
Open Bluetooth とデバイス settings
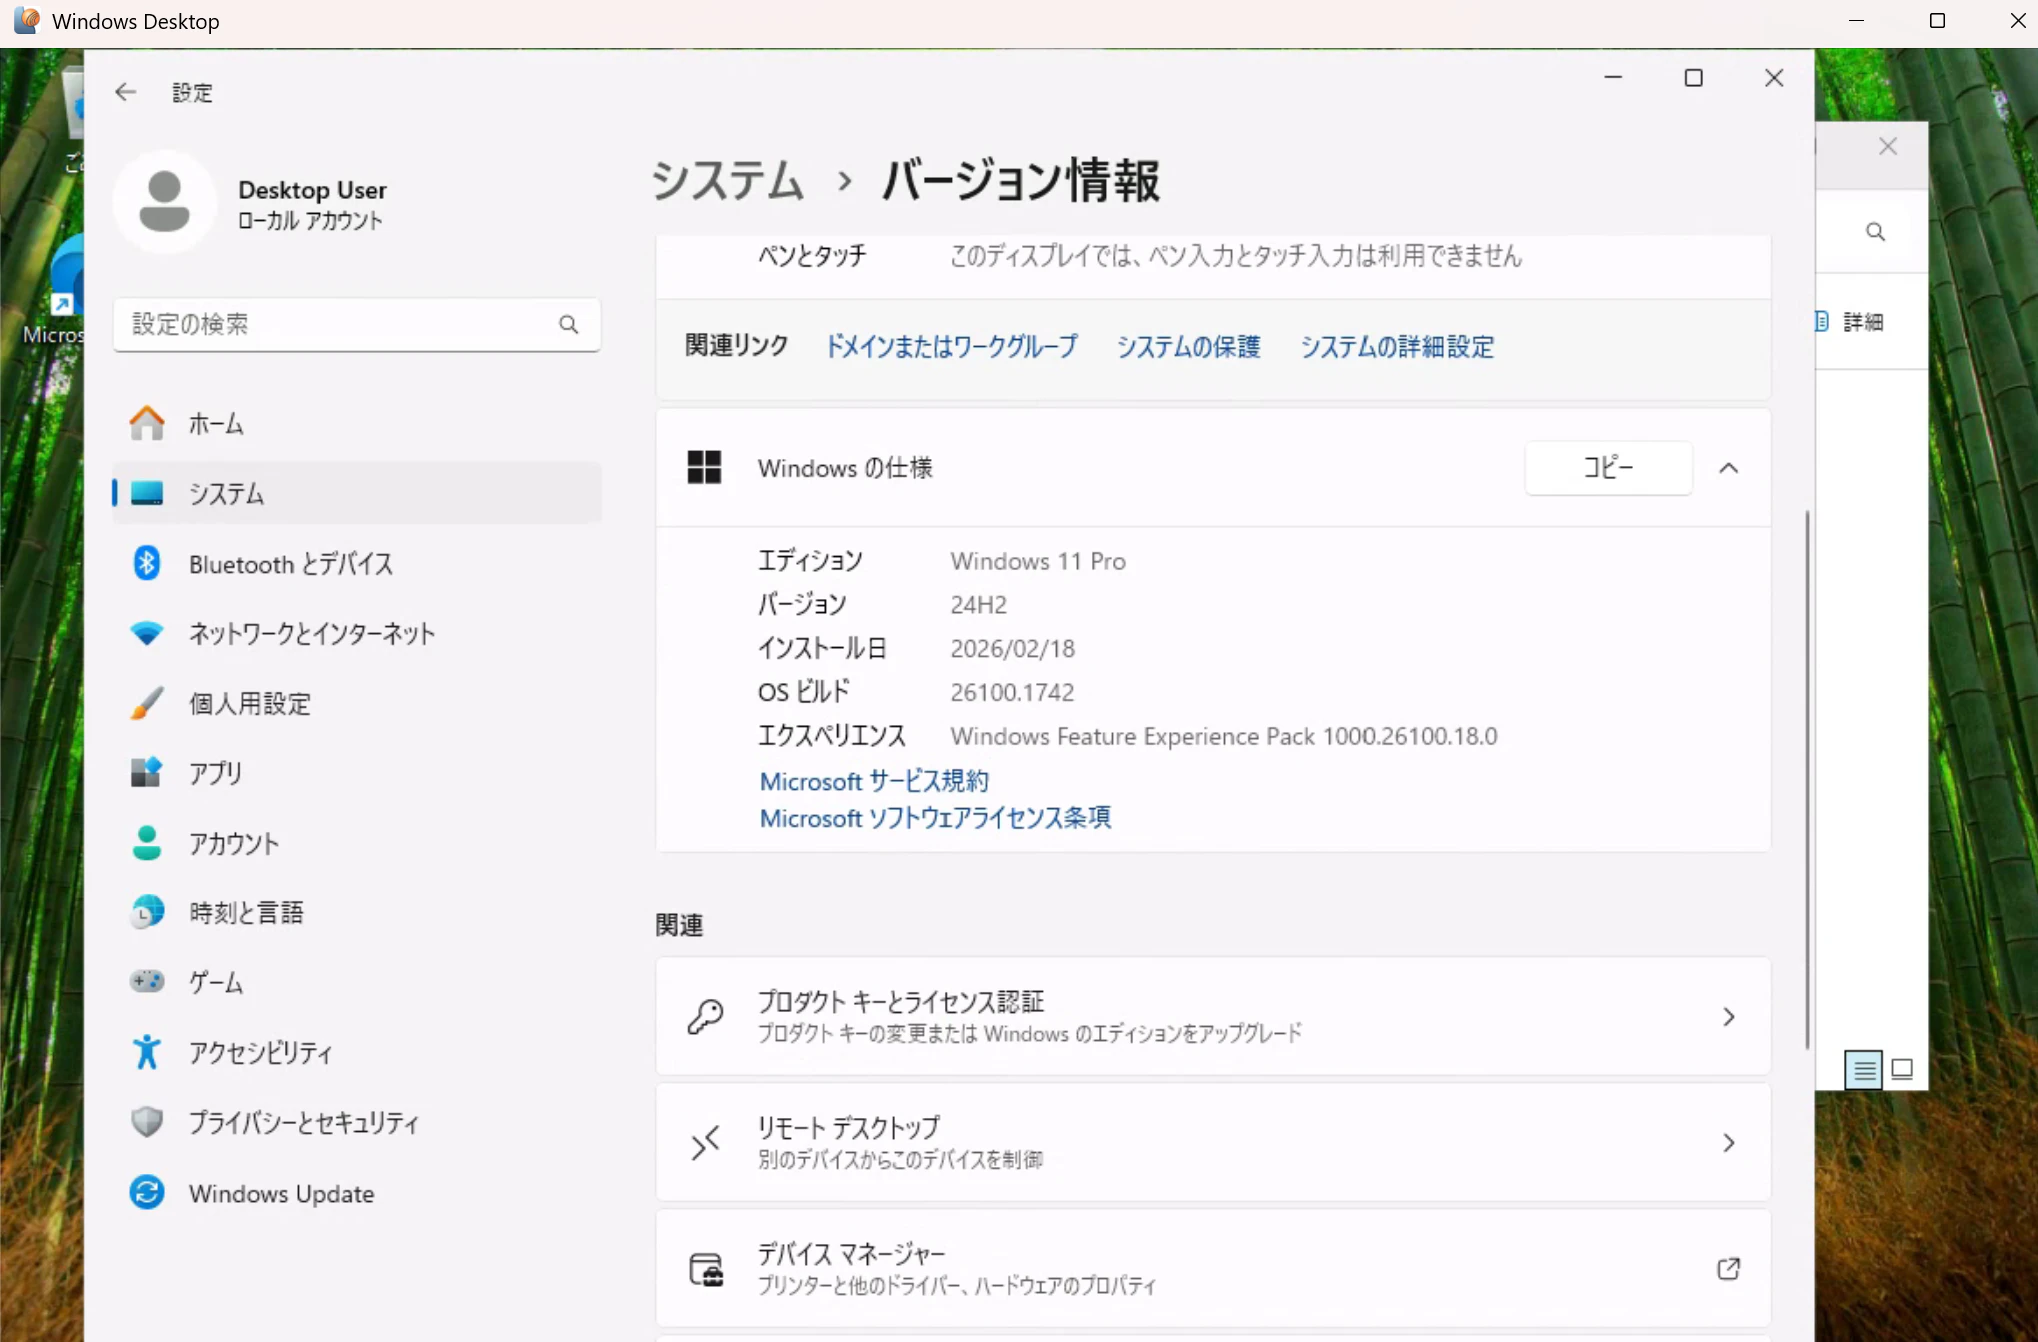357,563
